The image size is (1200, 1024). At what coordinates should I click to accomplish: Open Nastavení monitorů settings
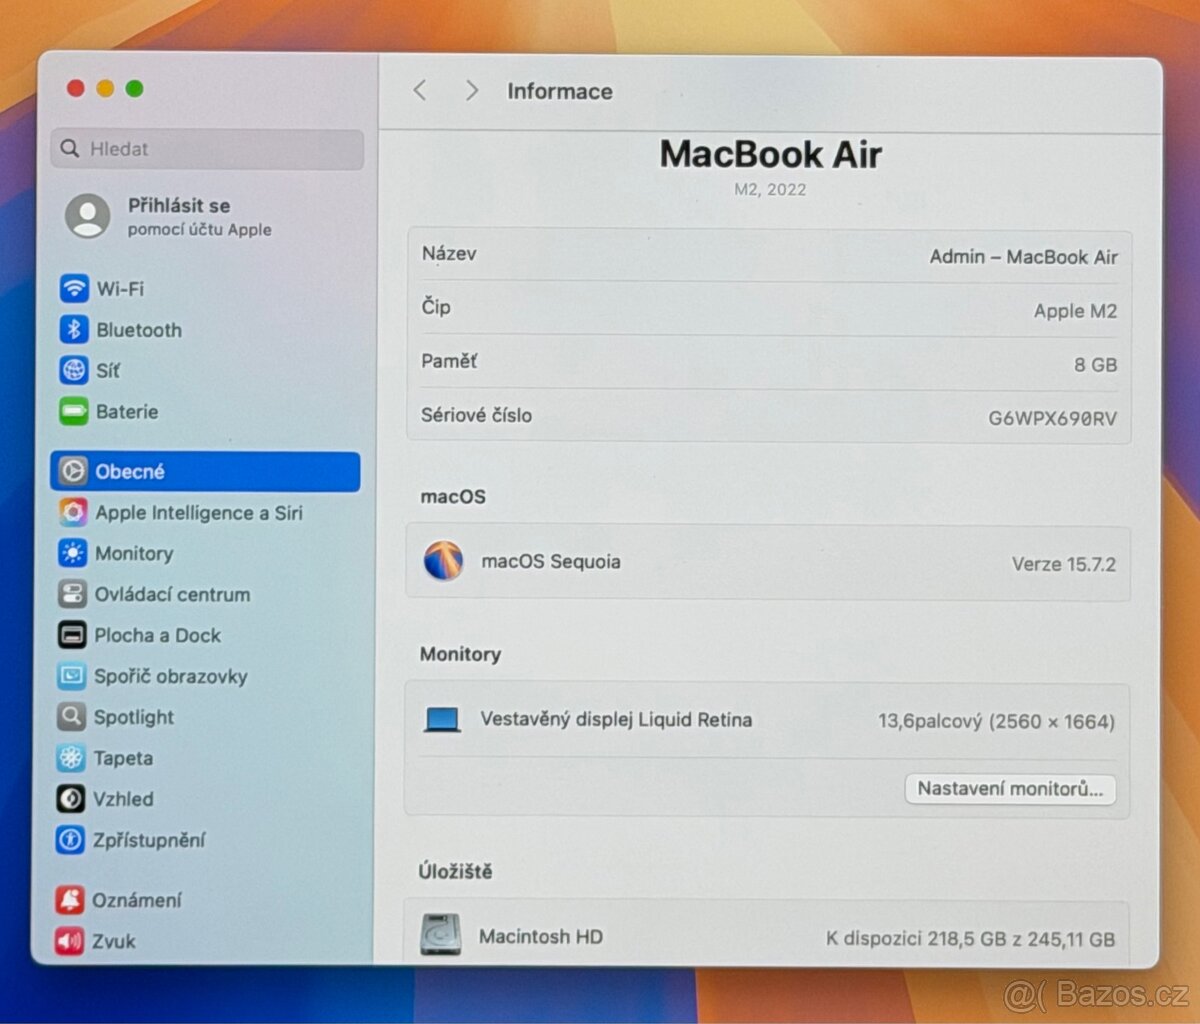1010,789
